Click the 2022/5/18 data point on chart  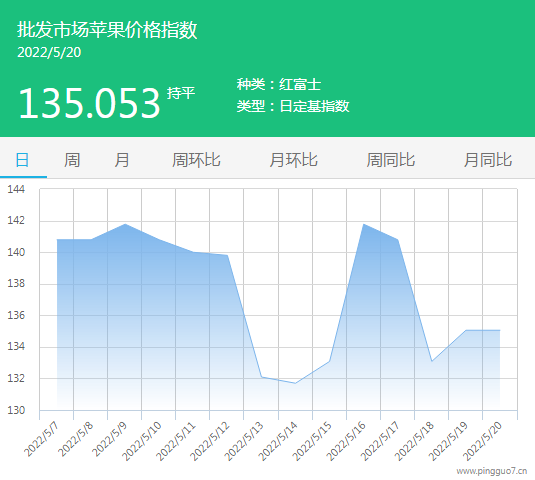432,361
